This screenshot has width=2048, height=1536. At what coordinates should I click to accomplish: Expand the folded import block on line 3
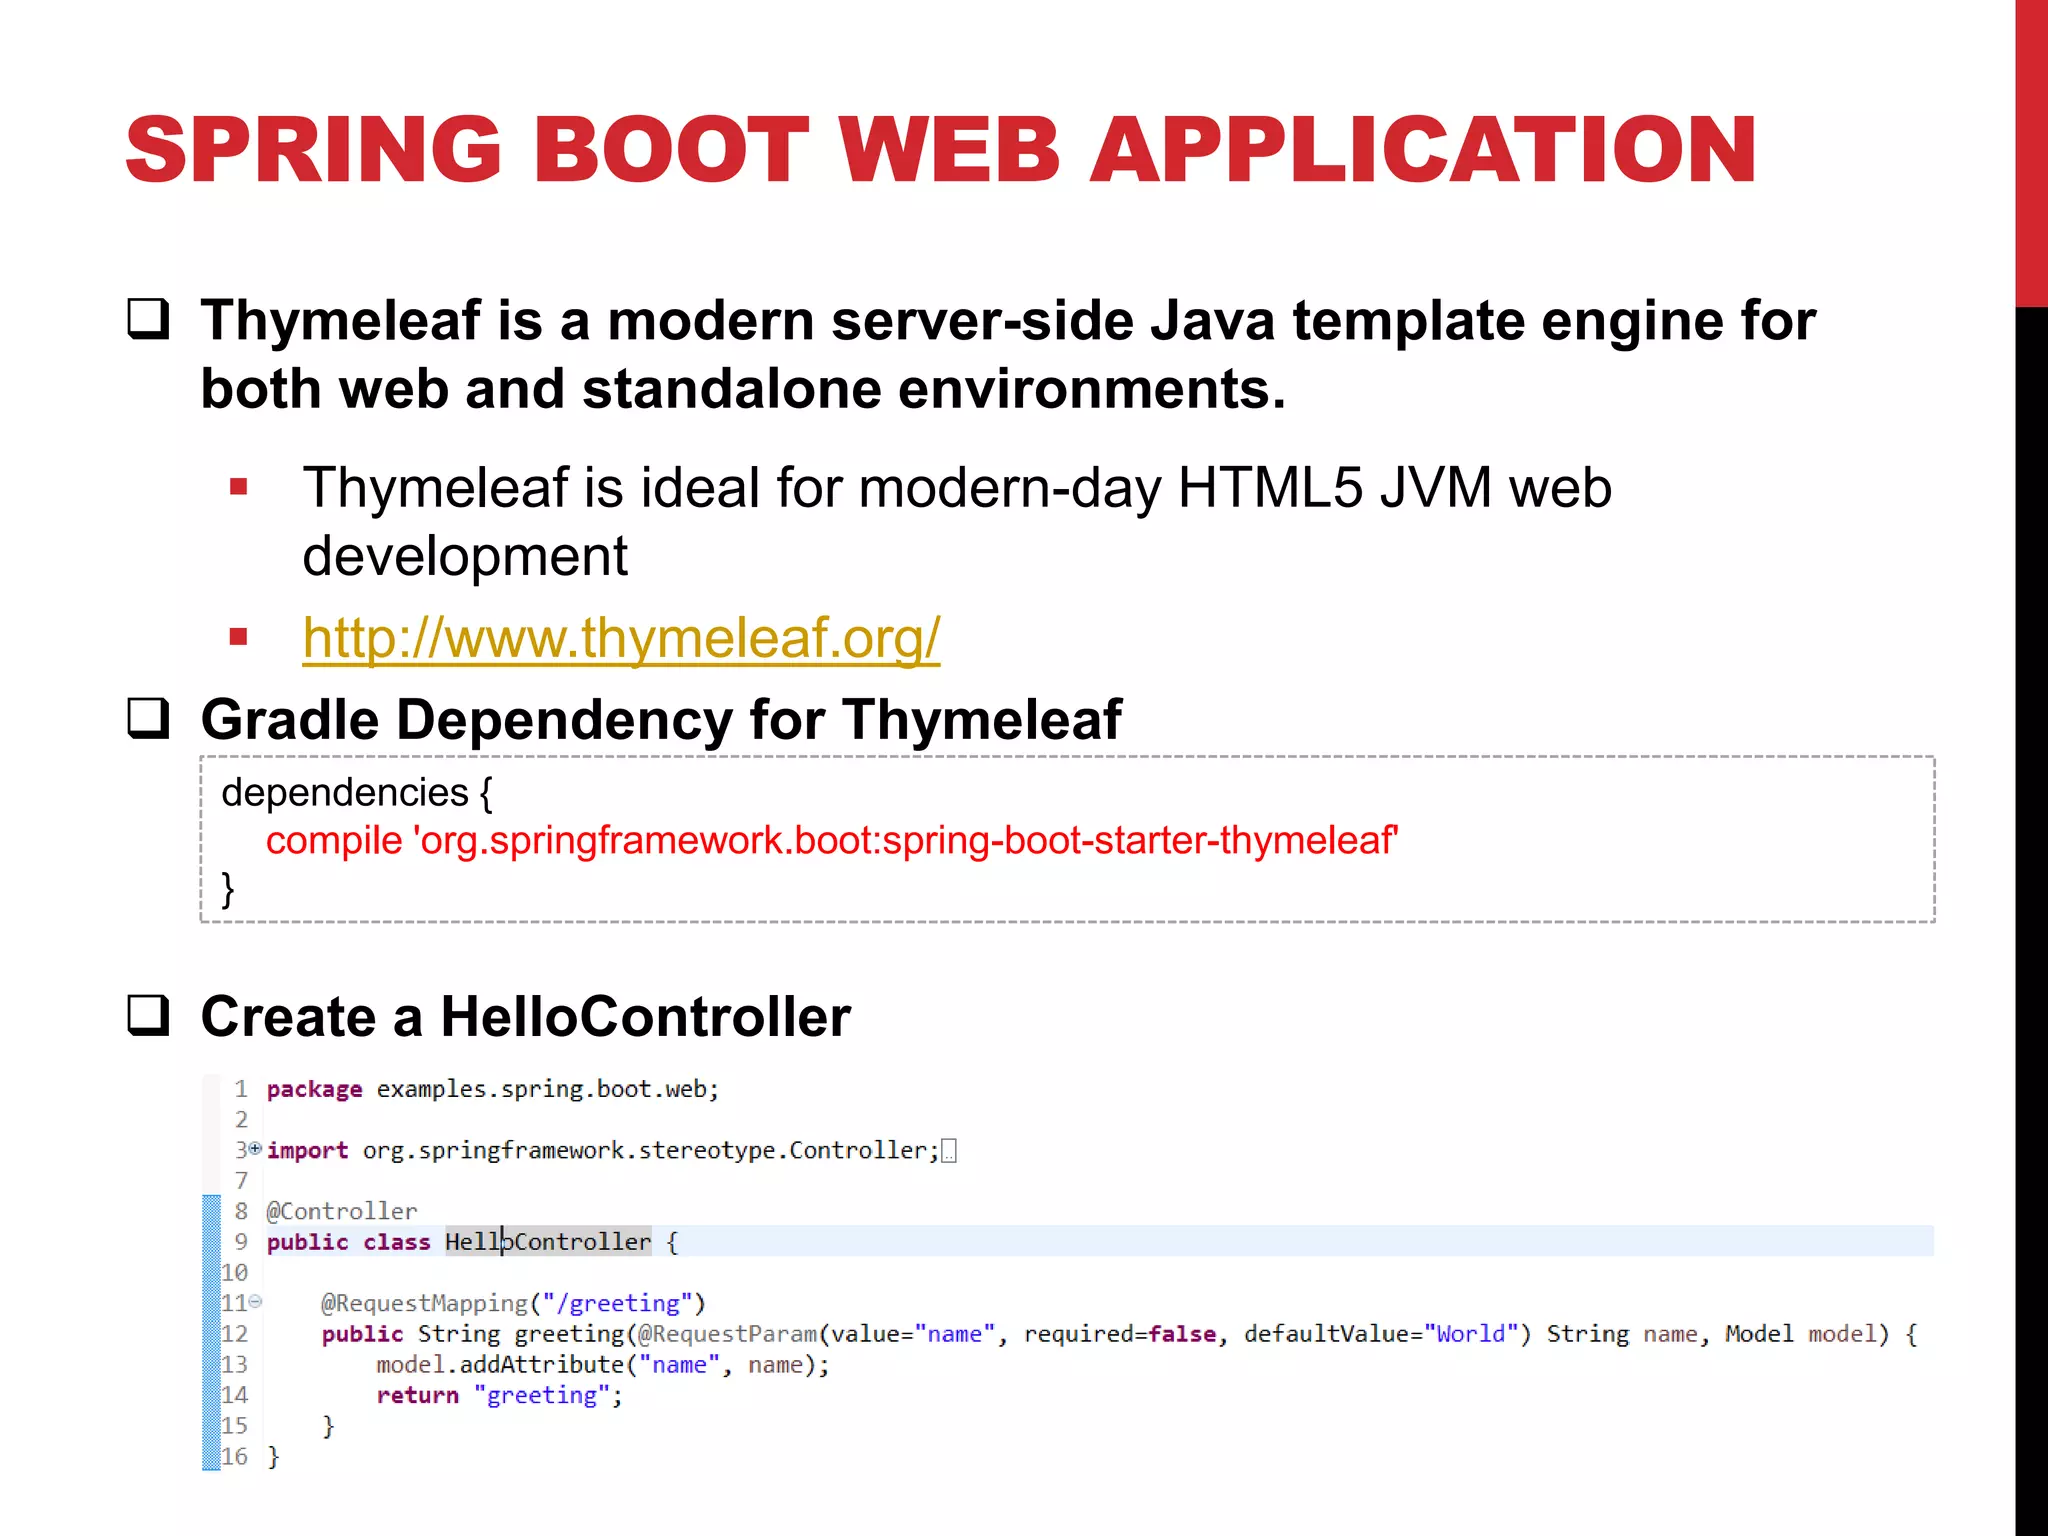(255, 1149)
